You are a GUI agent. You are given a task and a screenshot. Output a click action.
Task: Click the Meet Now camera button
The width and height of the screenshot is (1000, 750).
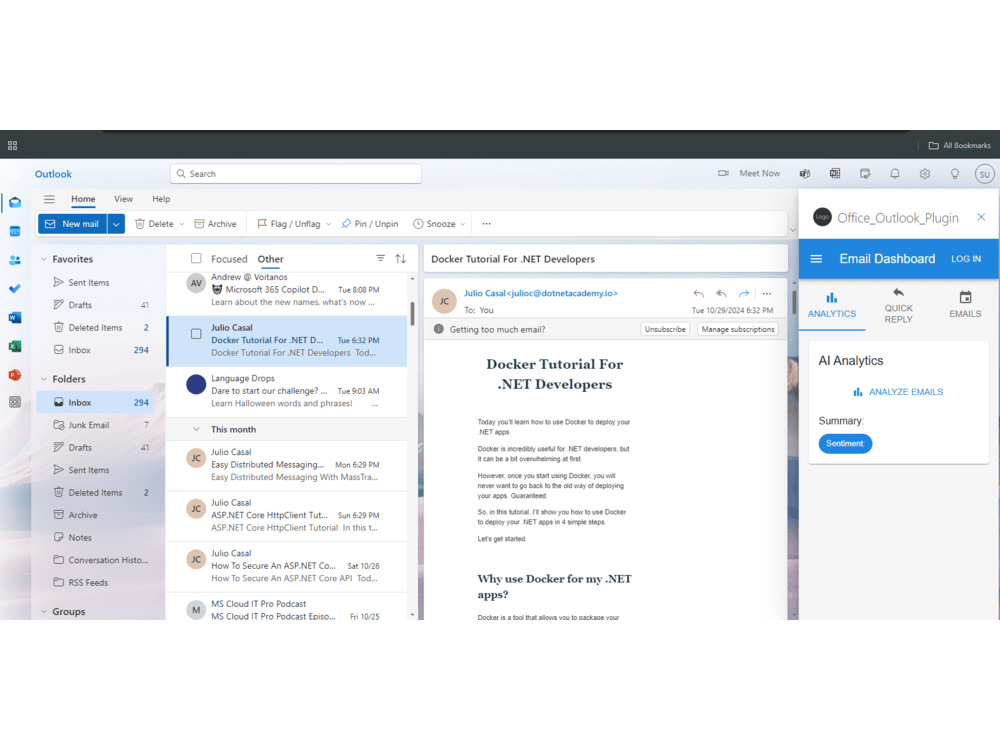point(749,173)
